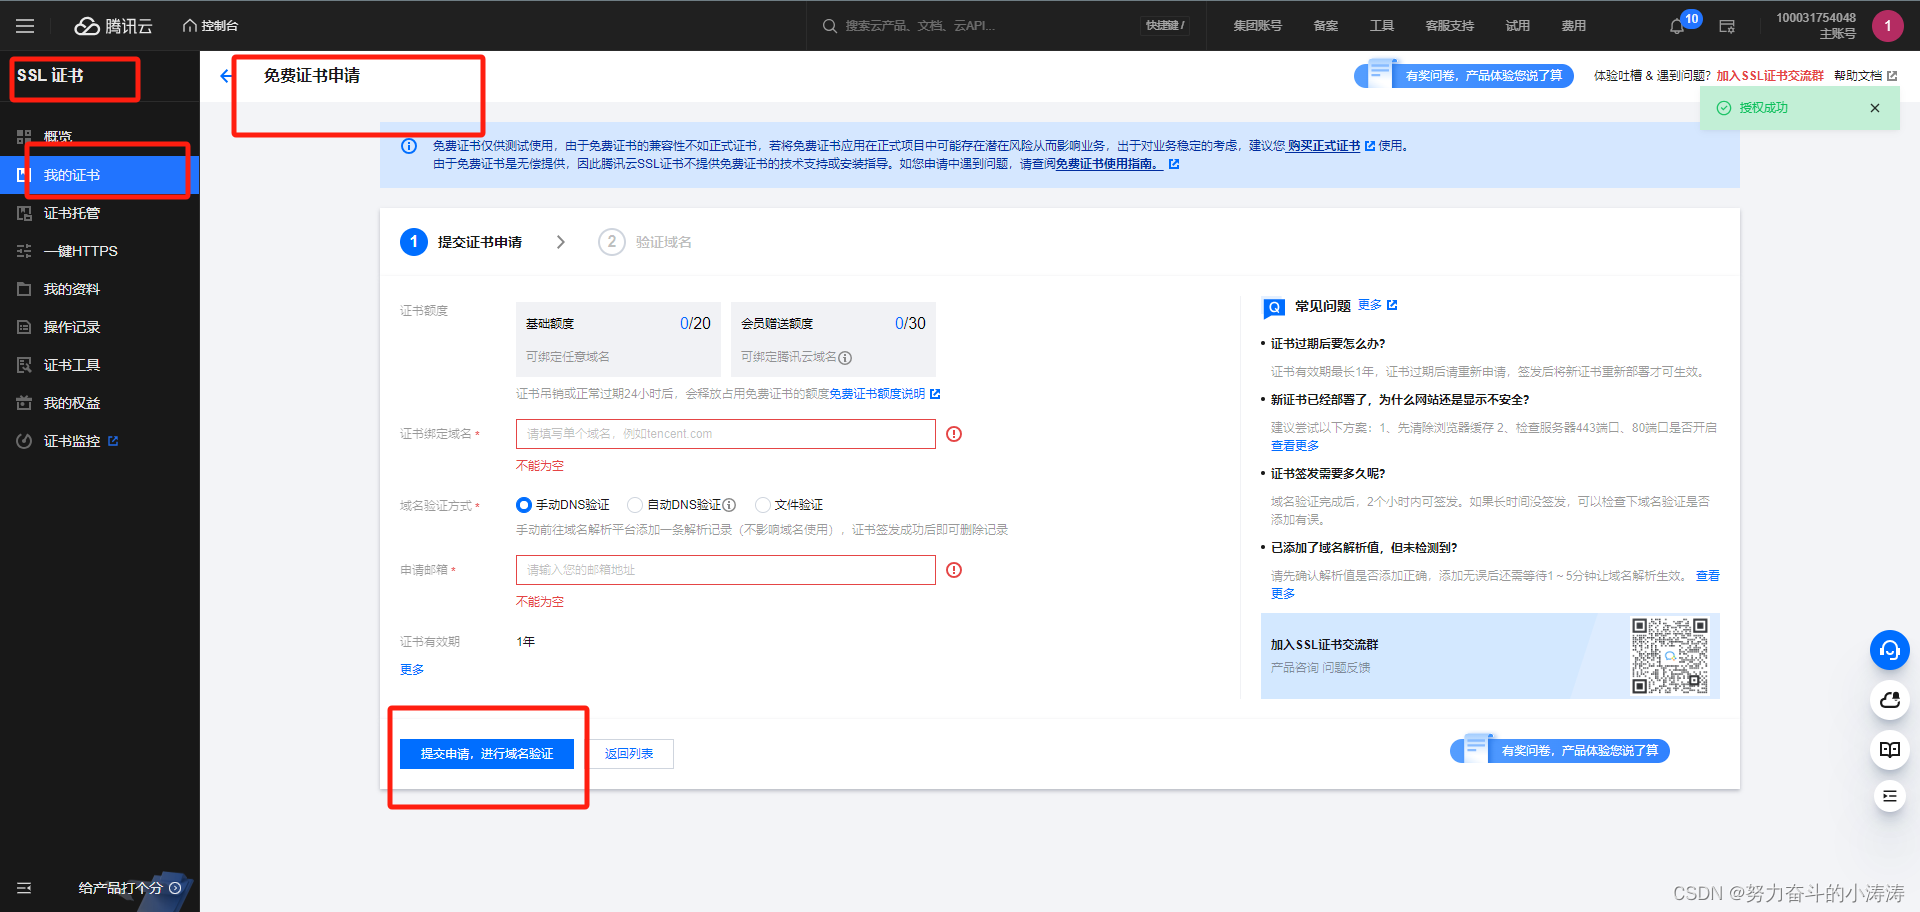The width and height of the screenshot is (1920, 912).
Task: Click account ID 100031754048 主账号
Action: point(1816,26)
